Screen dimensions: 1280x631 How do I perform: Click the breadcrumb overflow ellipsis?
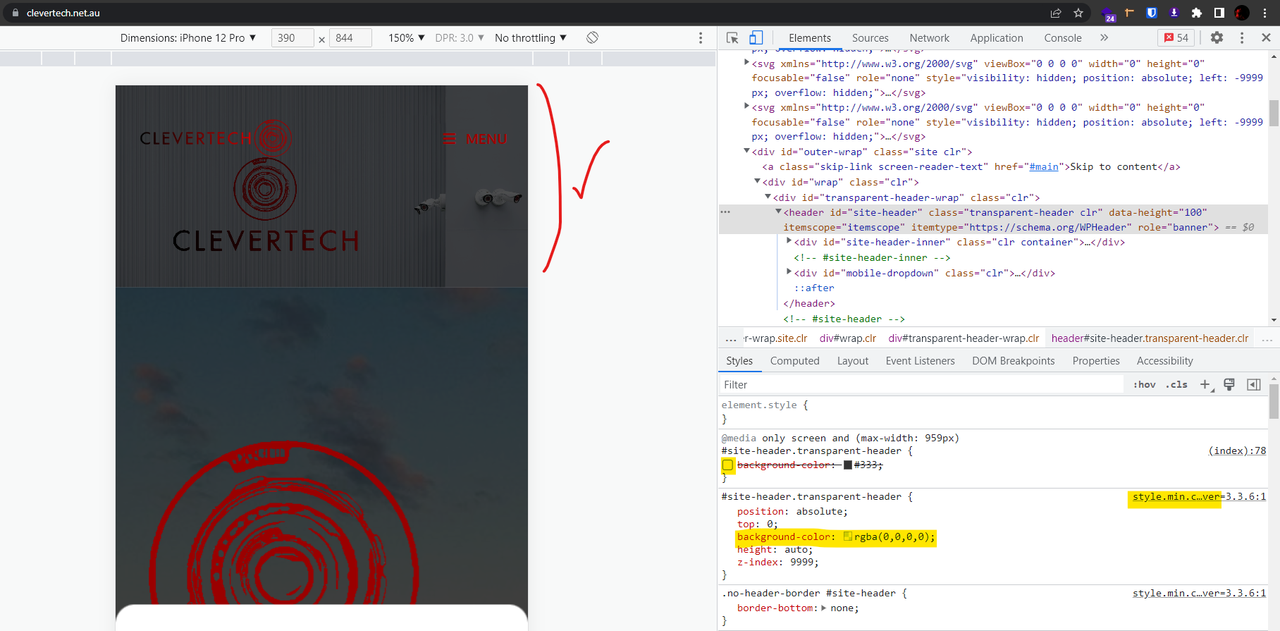(x=731, y=338)
